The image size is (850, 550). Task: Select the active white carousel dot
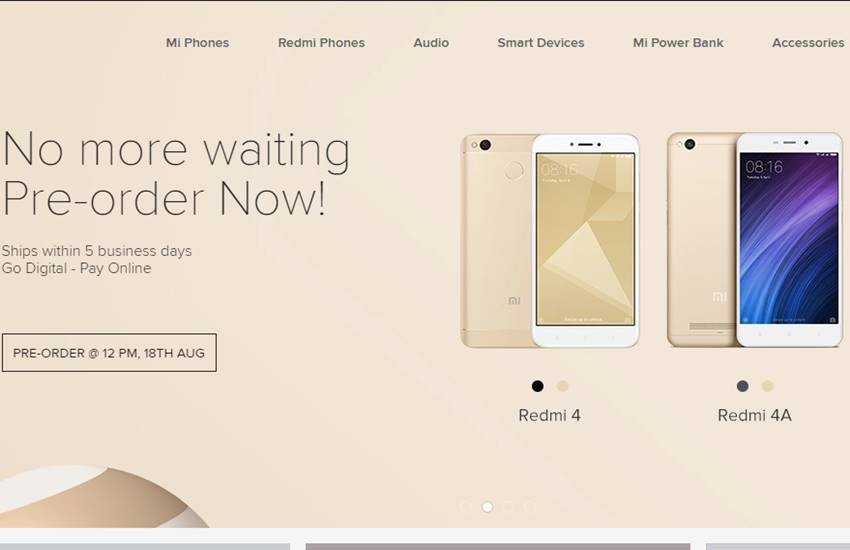(487, 507)
